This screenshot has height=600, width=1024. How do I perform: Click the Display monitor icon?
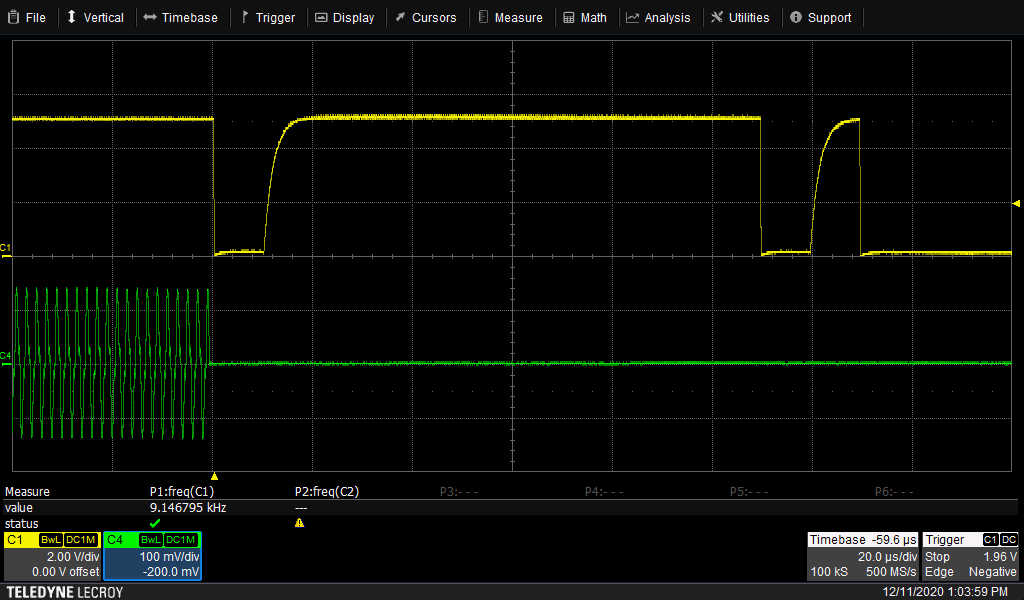pyautogui.click(x=321, y=17)
